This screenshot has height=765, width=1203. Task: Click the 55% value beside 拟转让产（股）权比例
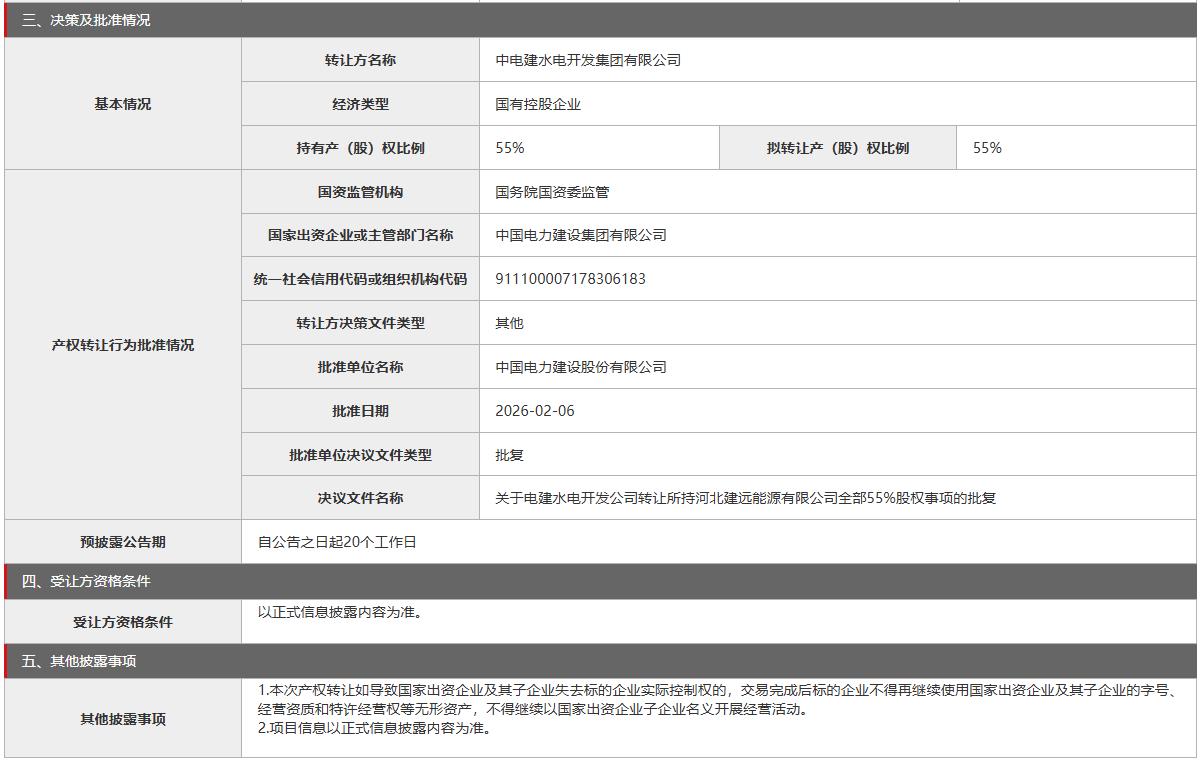pyautogui.click(x=987, y=148)
